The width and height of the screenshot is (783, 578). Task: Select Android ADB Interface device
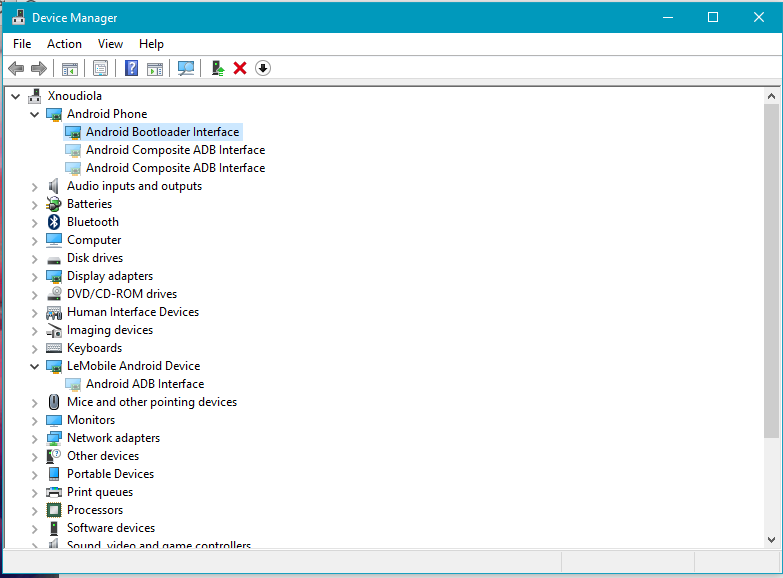pos(144,384)
